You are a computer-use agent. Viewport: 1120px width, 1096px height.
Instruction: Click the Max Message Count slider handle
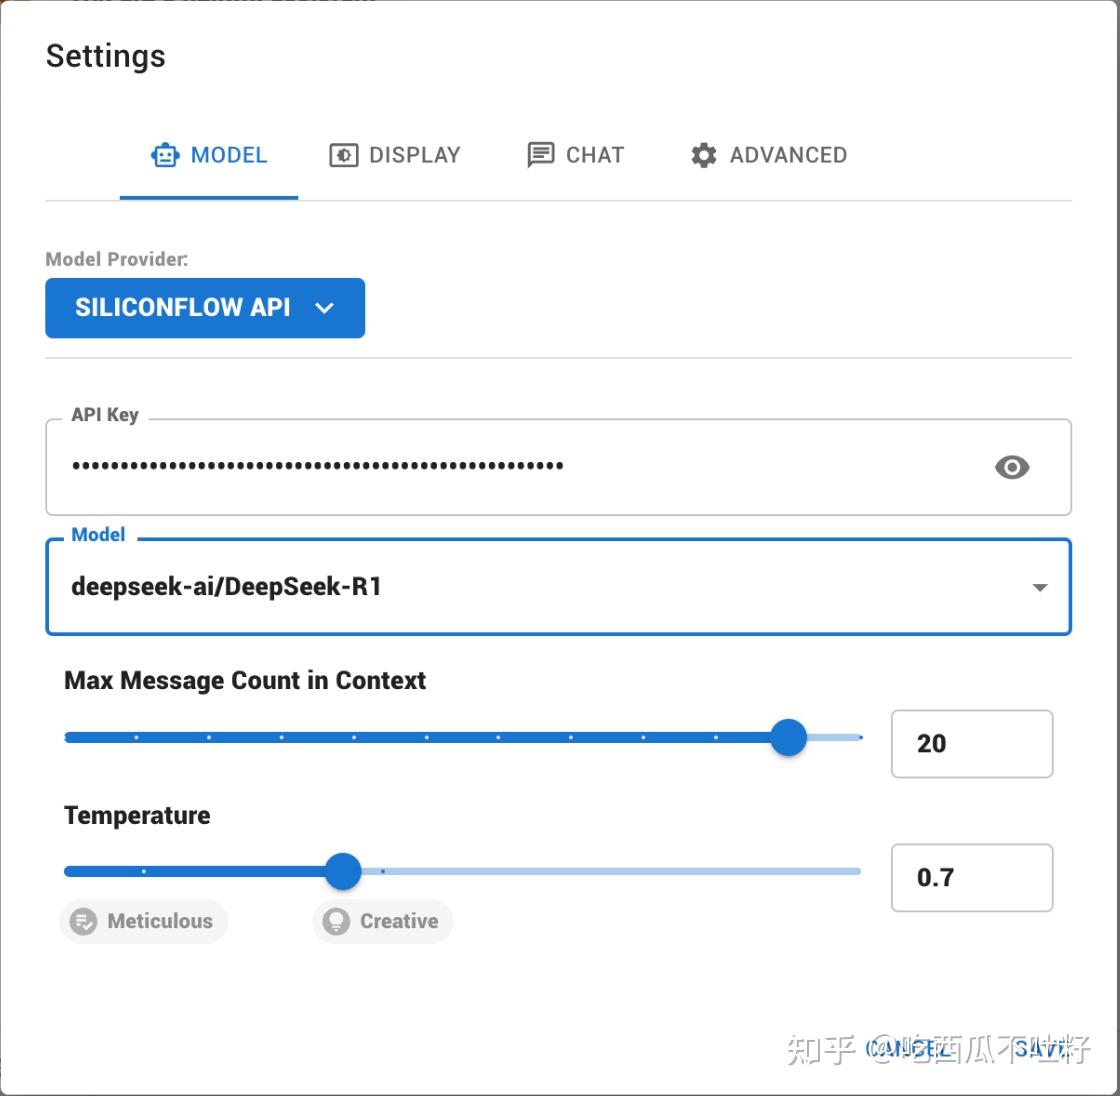[788, 738]
